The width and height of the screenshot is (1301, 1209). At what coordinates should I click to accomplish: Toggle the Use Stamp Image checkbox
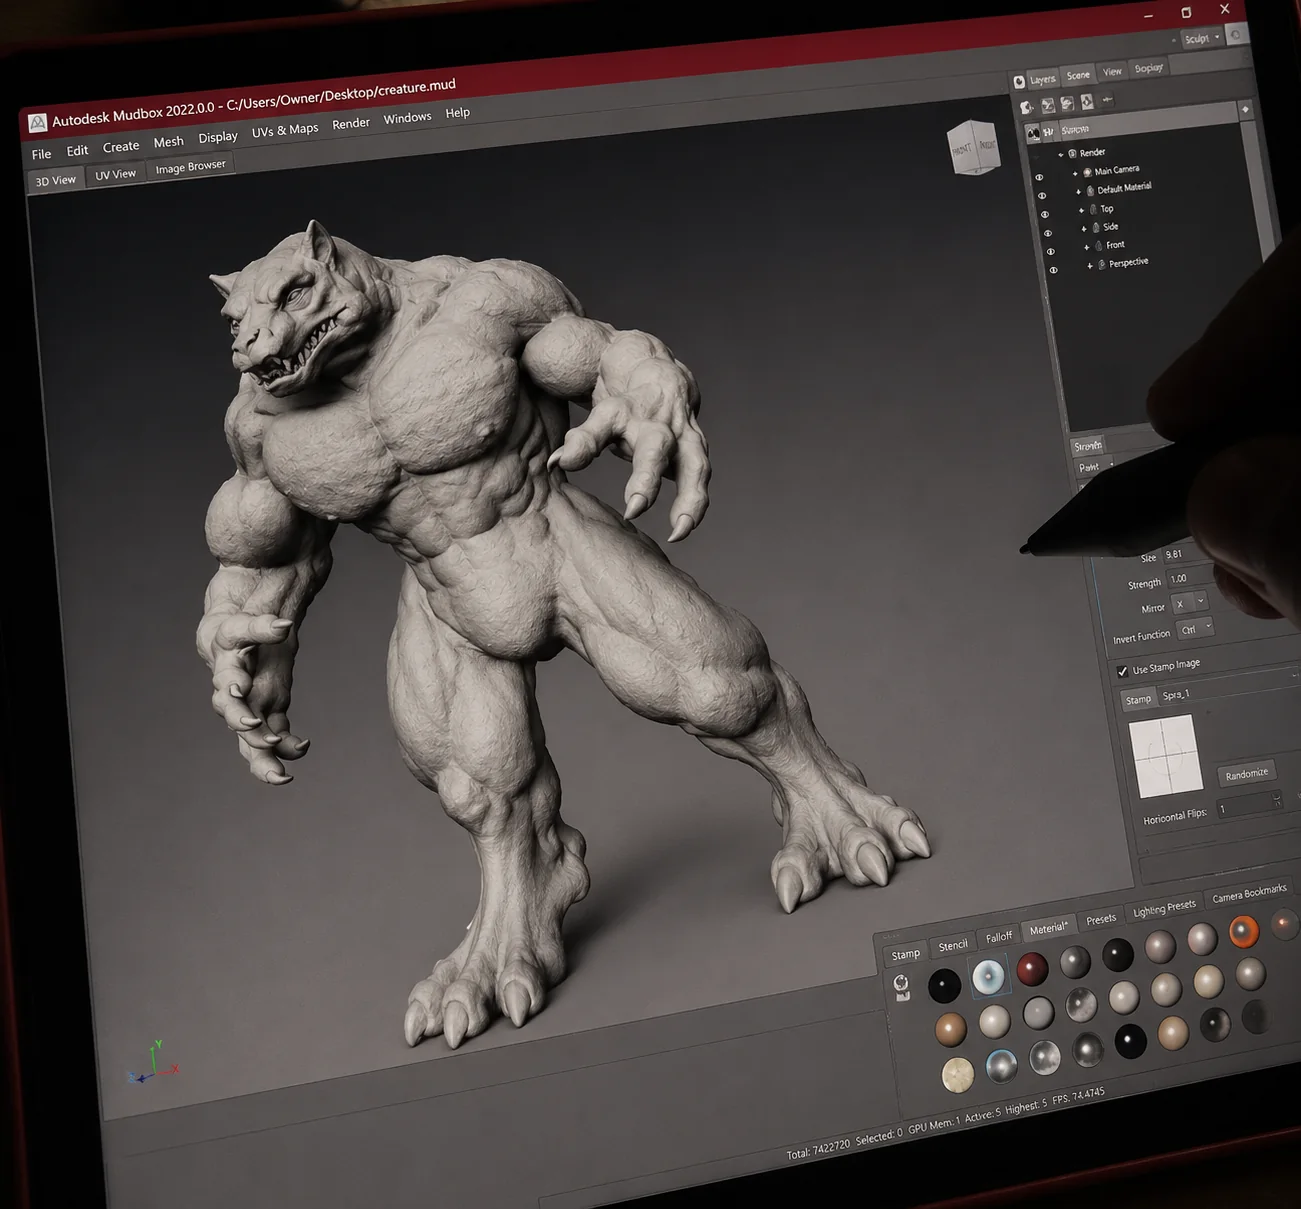pos(1122,671)
